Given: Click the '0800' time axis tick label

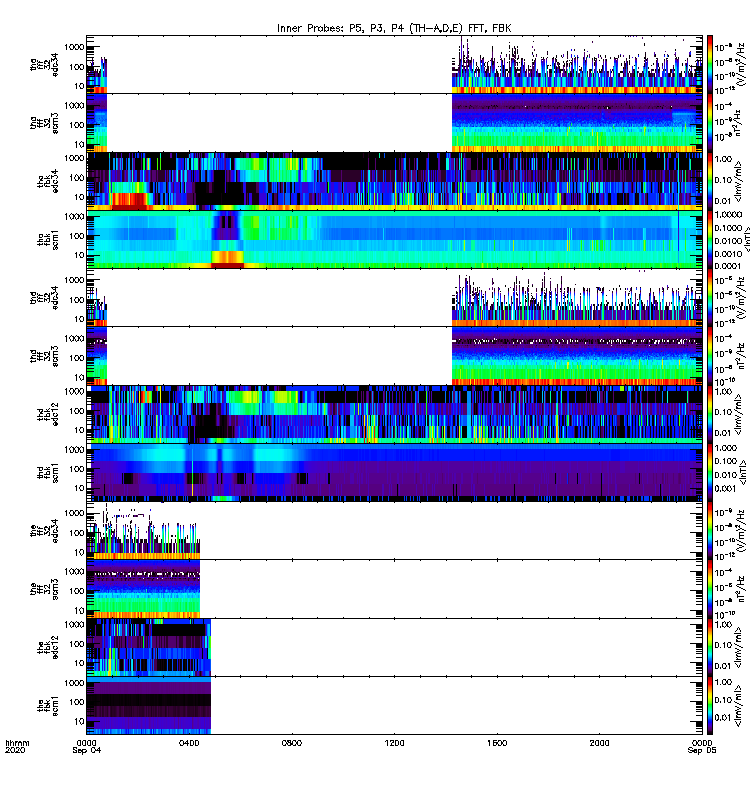Looking at the screenshot, I should [x=292, y=743].
